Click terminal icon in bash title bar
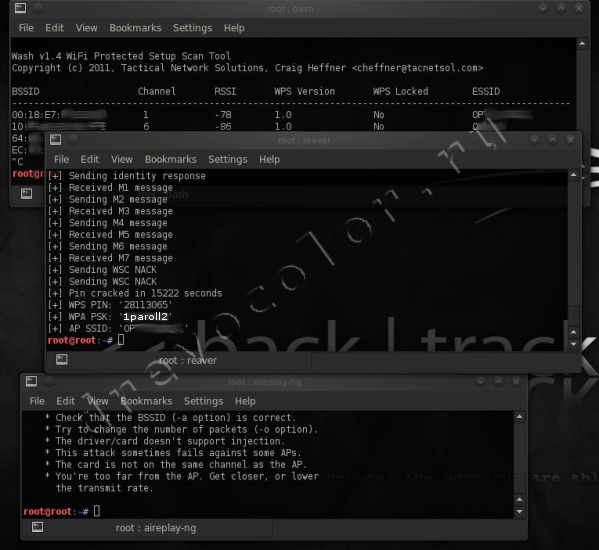The image size is (599, 550). [20, 8]
